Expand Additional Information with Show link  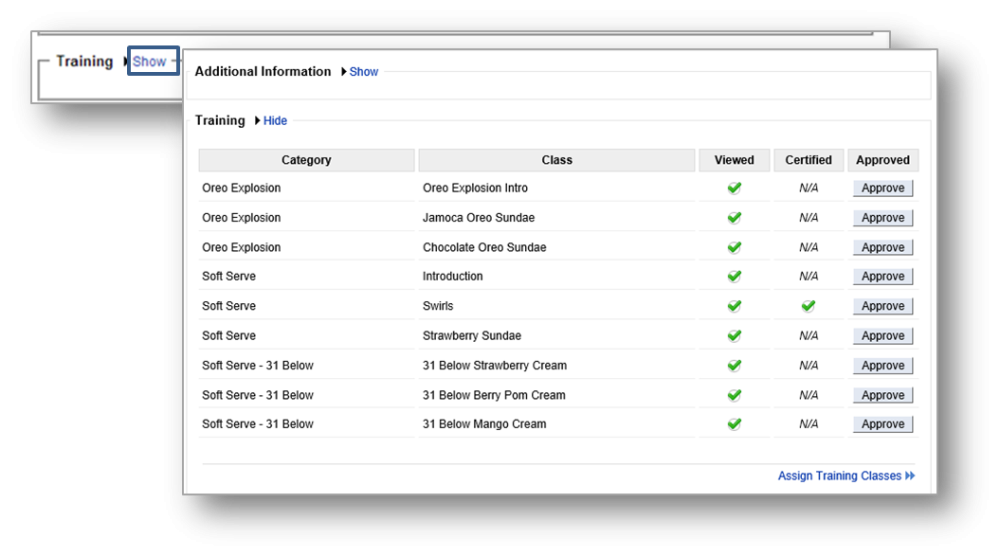point(364,72)
